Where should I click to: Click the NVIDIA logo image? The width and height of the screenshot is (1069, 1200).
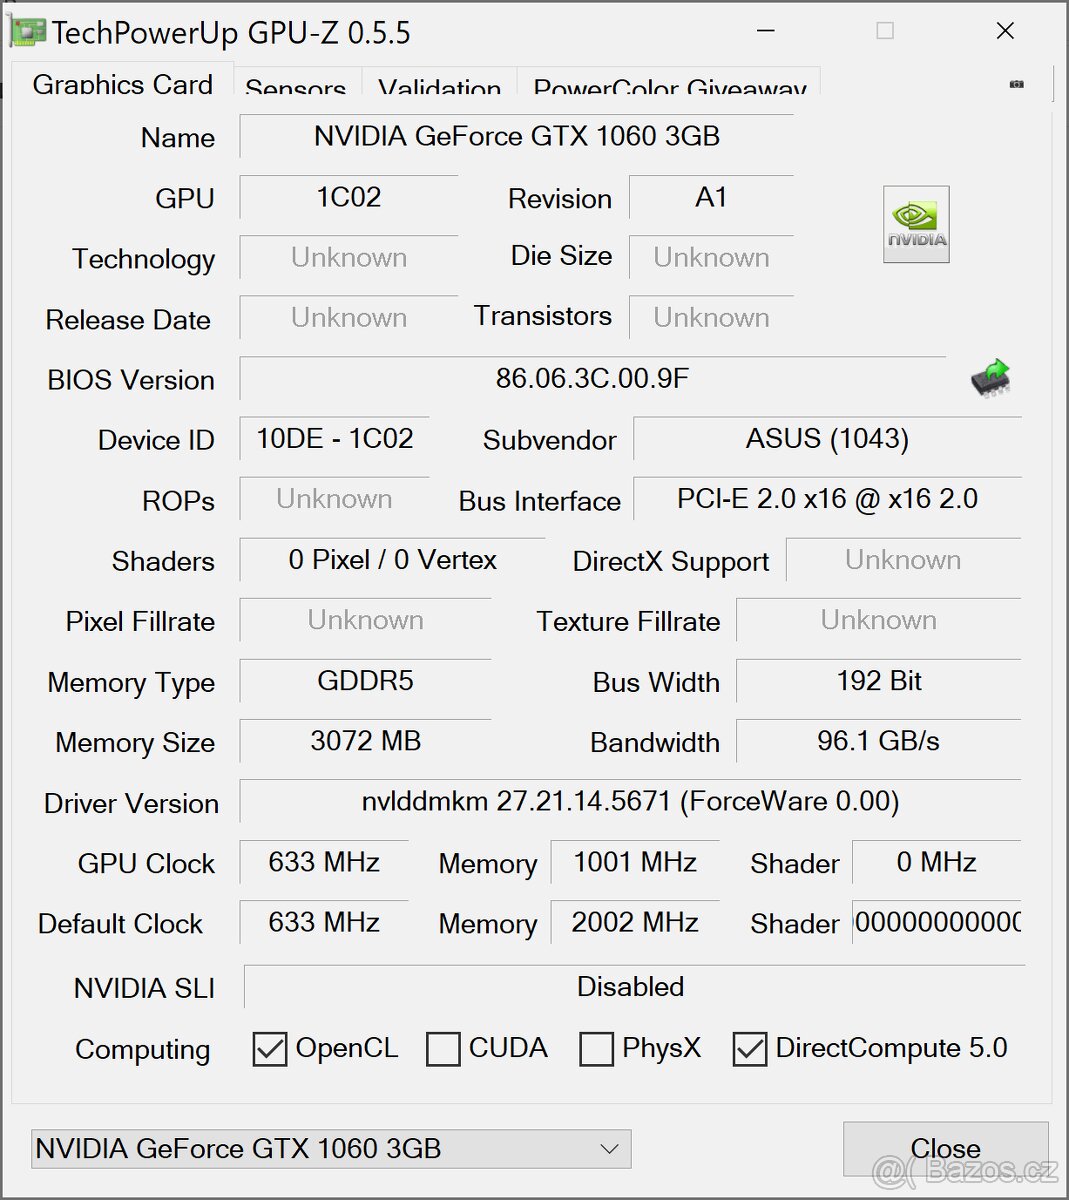click(x=916, y=224)
